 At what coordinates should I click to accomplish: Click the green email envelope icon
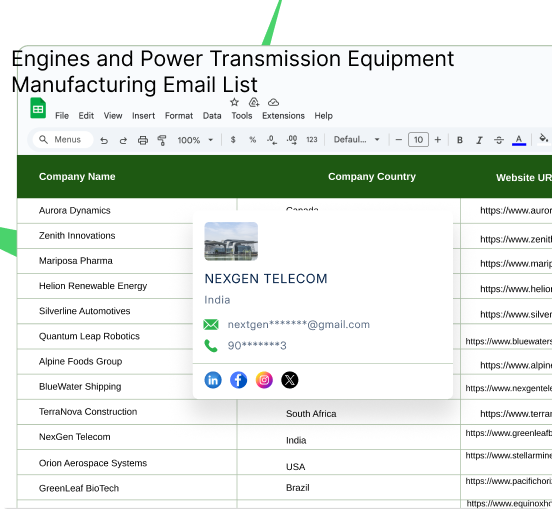click(x=211, y=325)
